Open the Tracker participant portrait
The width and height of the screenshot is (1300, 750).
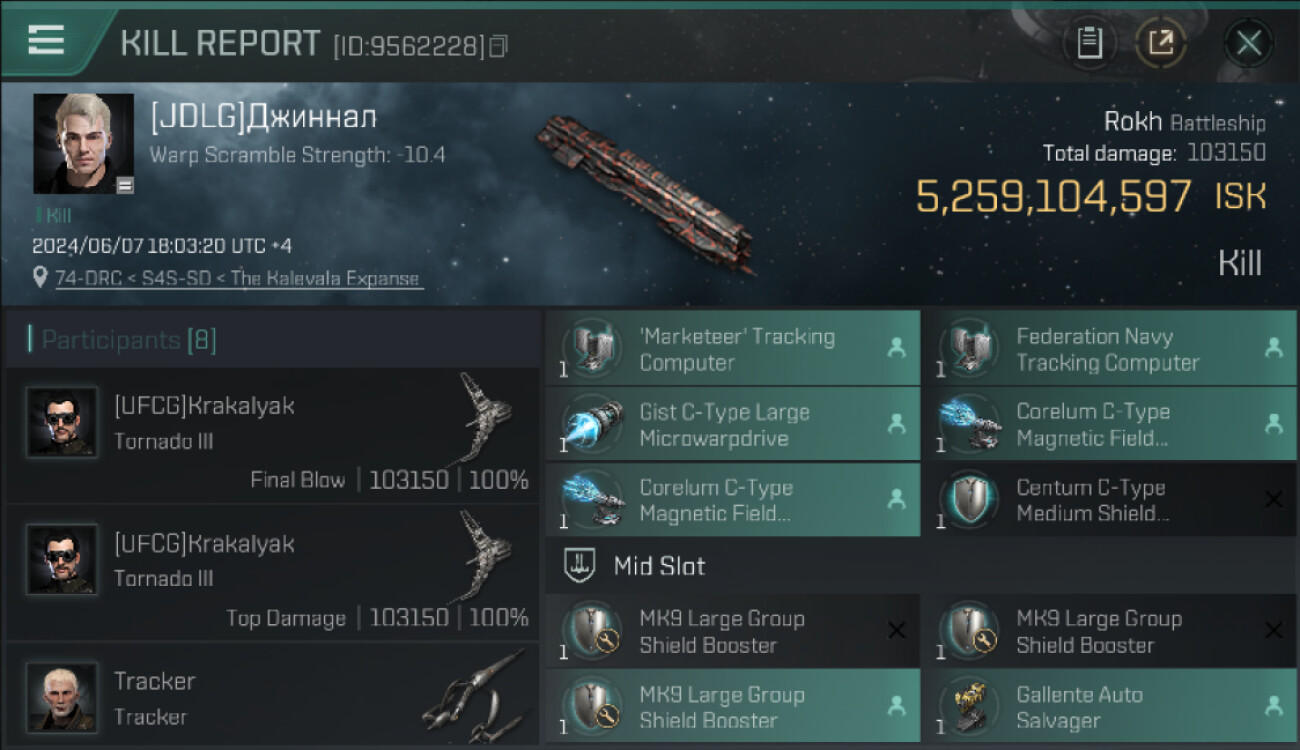[62, 696]
